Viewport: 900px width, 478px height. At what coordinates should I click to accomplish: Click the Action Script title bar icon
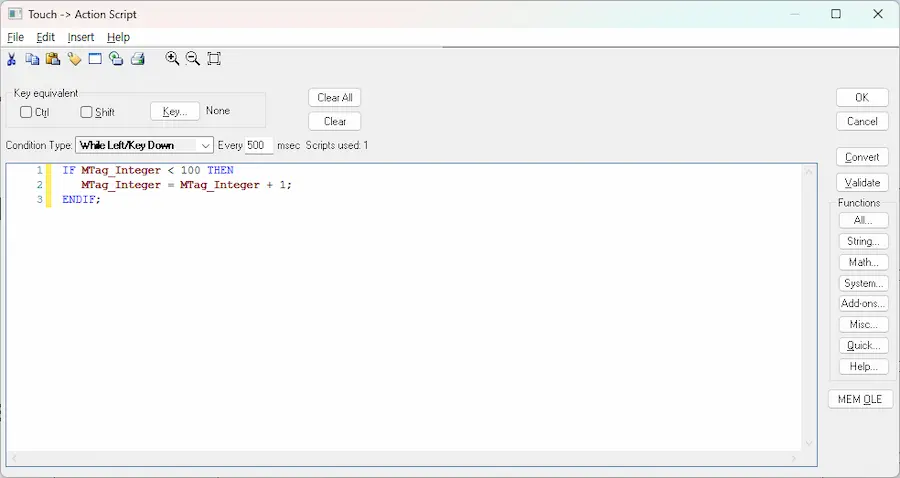[15, 14]
